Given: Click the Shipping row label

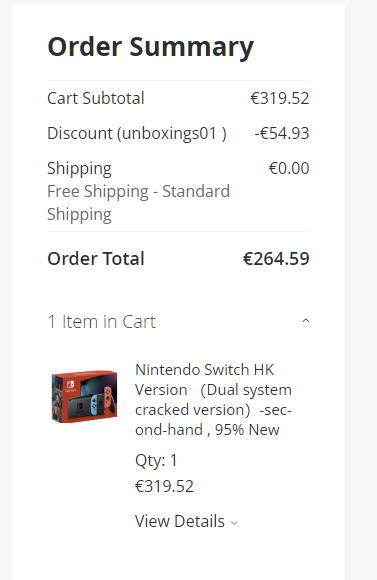Looking at the screenshot, I should [79, 169].
